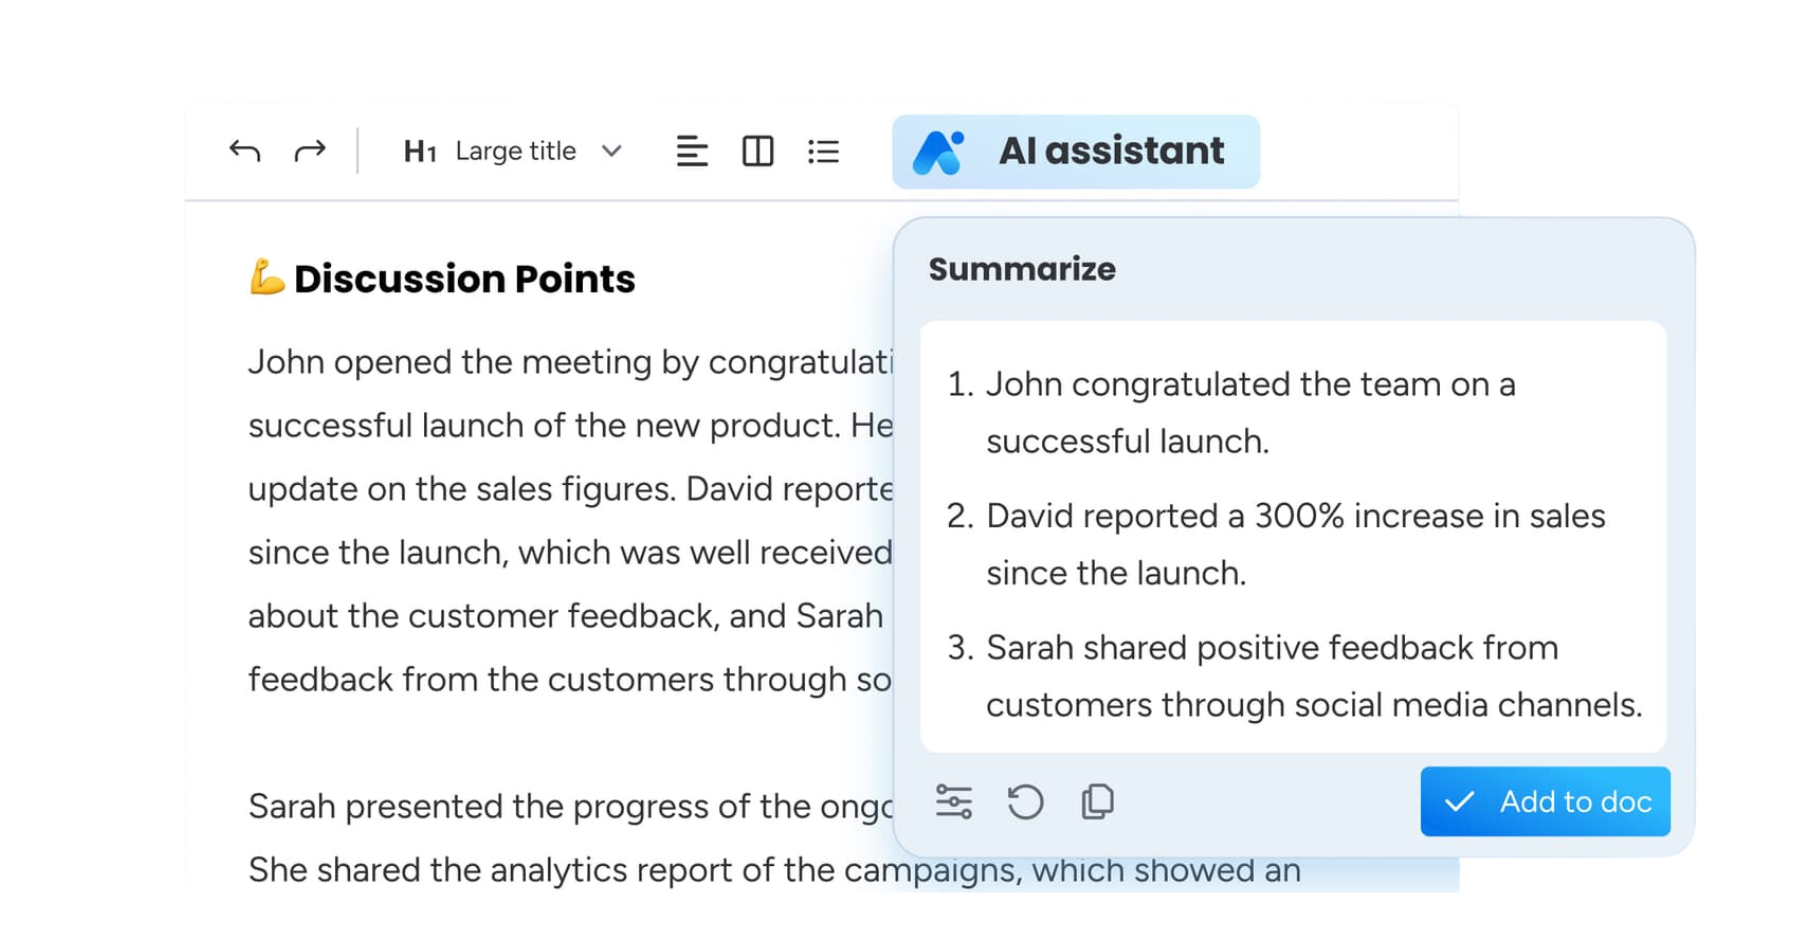Click the blue AI assistant logo
1805x945 pixels.
point(938,152)
